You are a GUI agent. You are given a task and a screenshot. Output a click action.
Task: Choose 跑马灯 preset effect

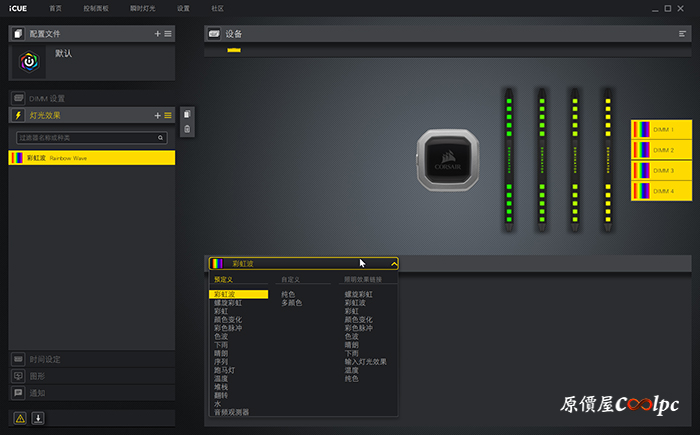click(224, 370)
